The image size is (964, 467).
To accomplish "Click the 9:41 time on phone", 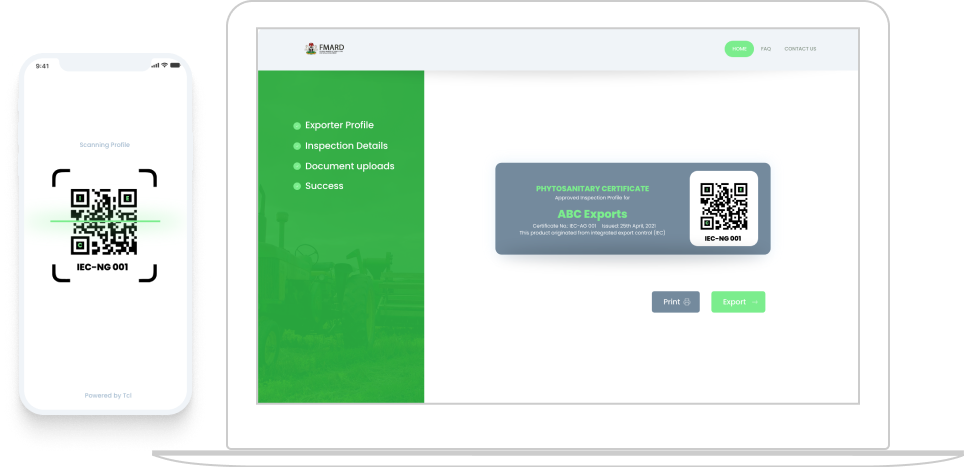I will pos(42,66).
